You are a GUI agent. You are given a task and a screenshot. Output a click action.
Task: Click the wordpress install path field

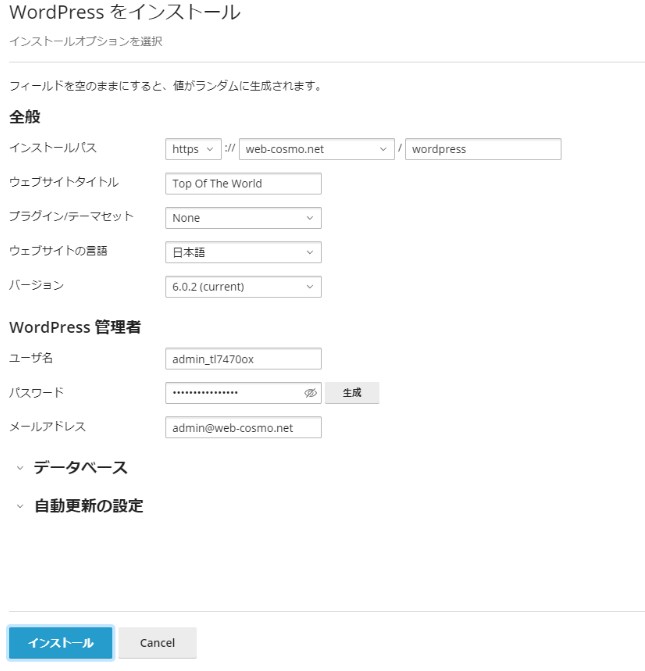pos(482,149)
